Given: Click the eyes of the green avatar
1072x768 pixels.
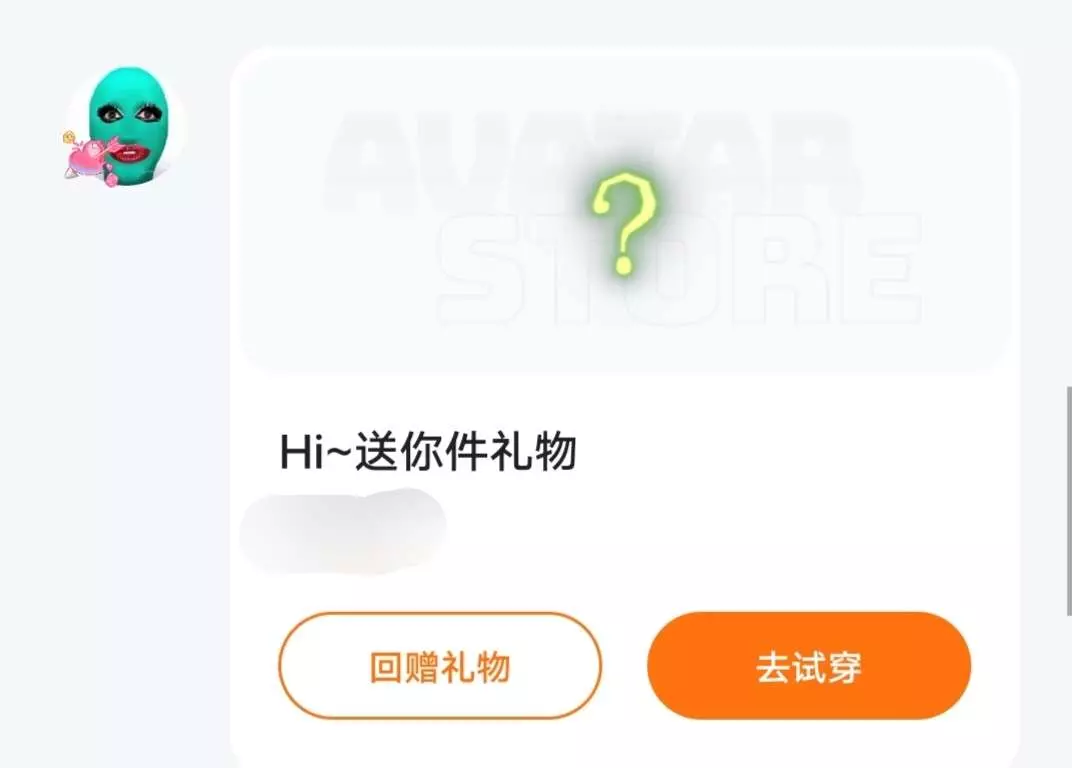Looking at the screenshot, I should tap(129, 114).
